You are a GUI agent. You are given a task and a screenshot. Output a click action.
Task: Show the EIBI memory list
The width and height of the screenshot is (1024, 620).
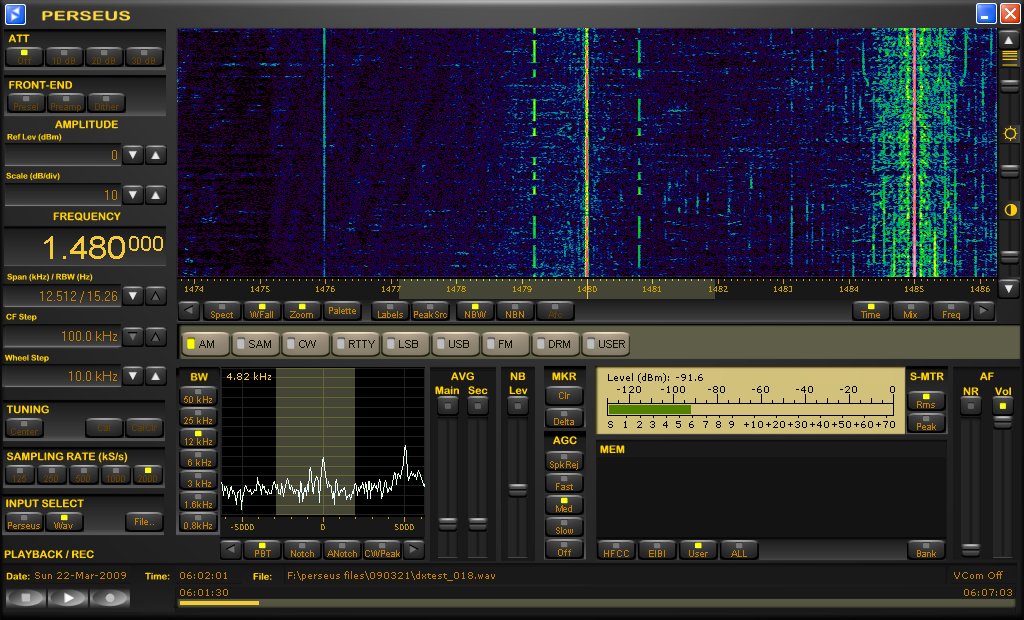657,550
